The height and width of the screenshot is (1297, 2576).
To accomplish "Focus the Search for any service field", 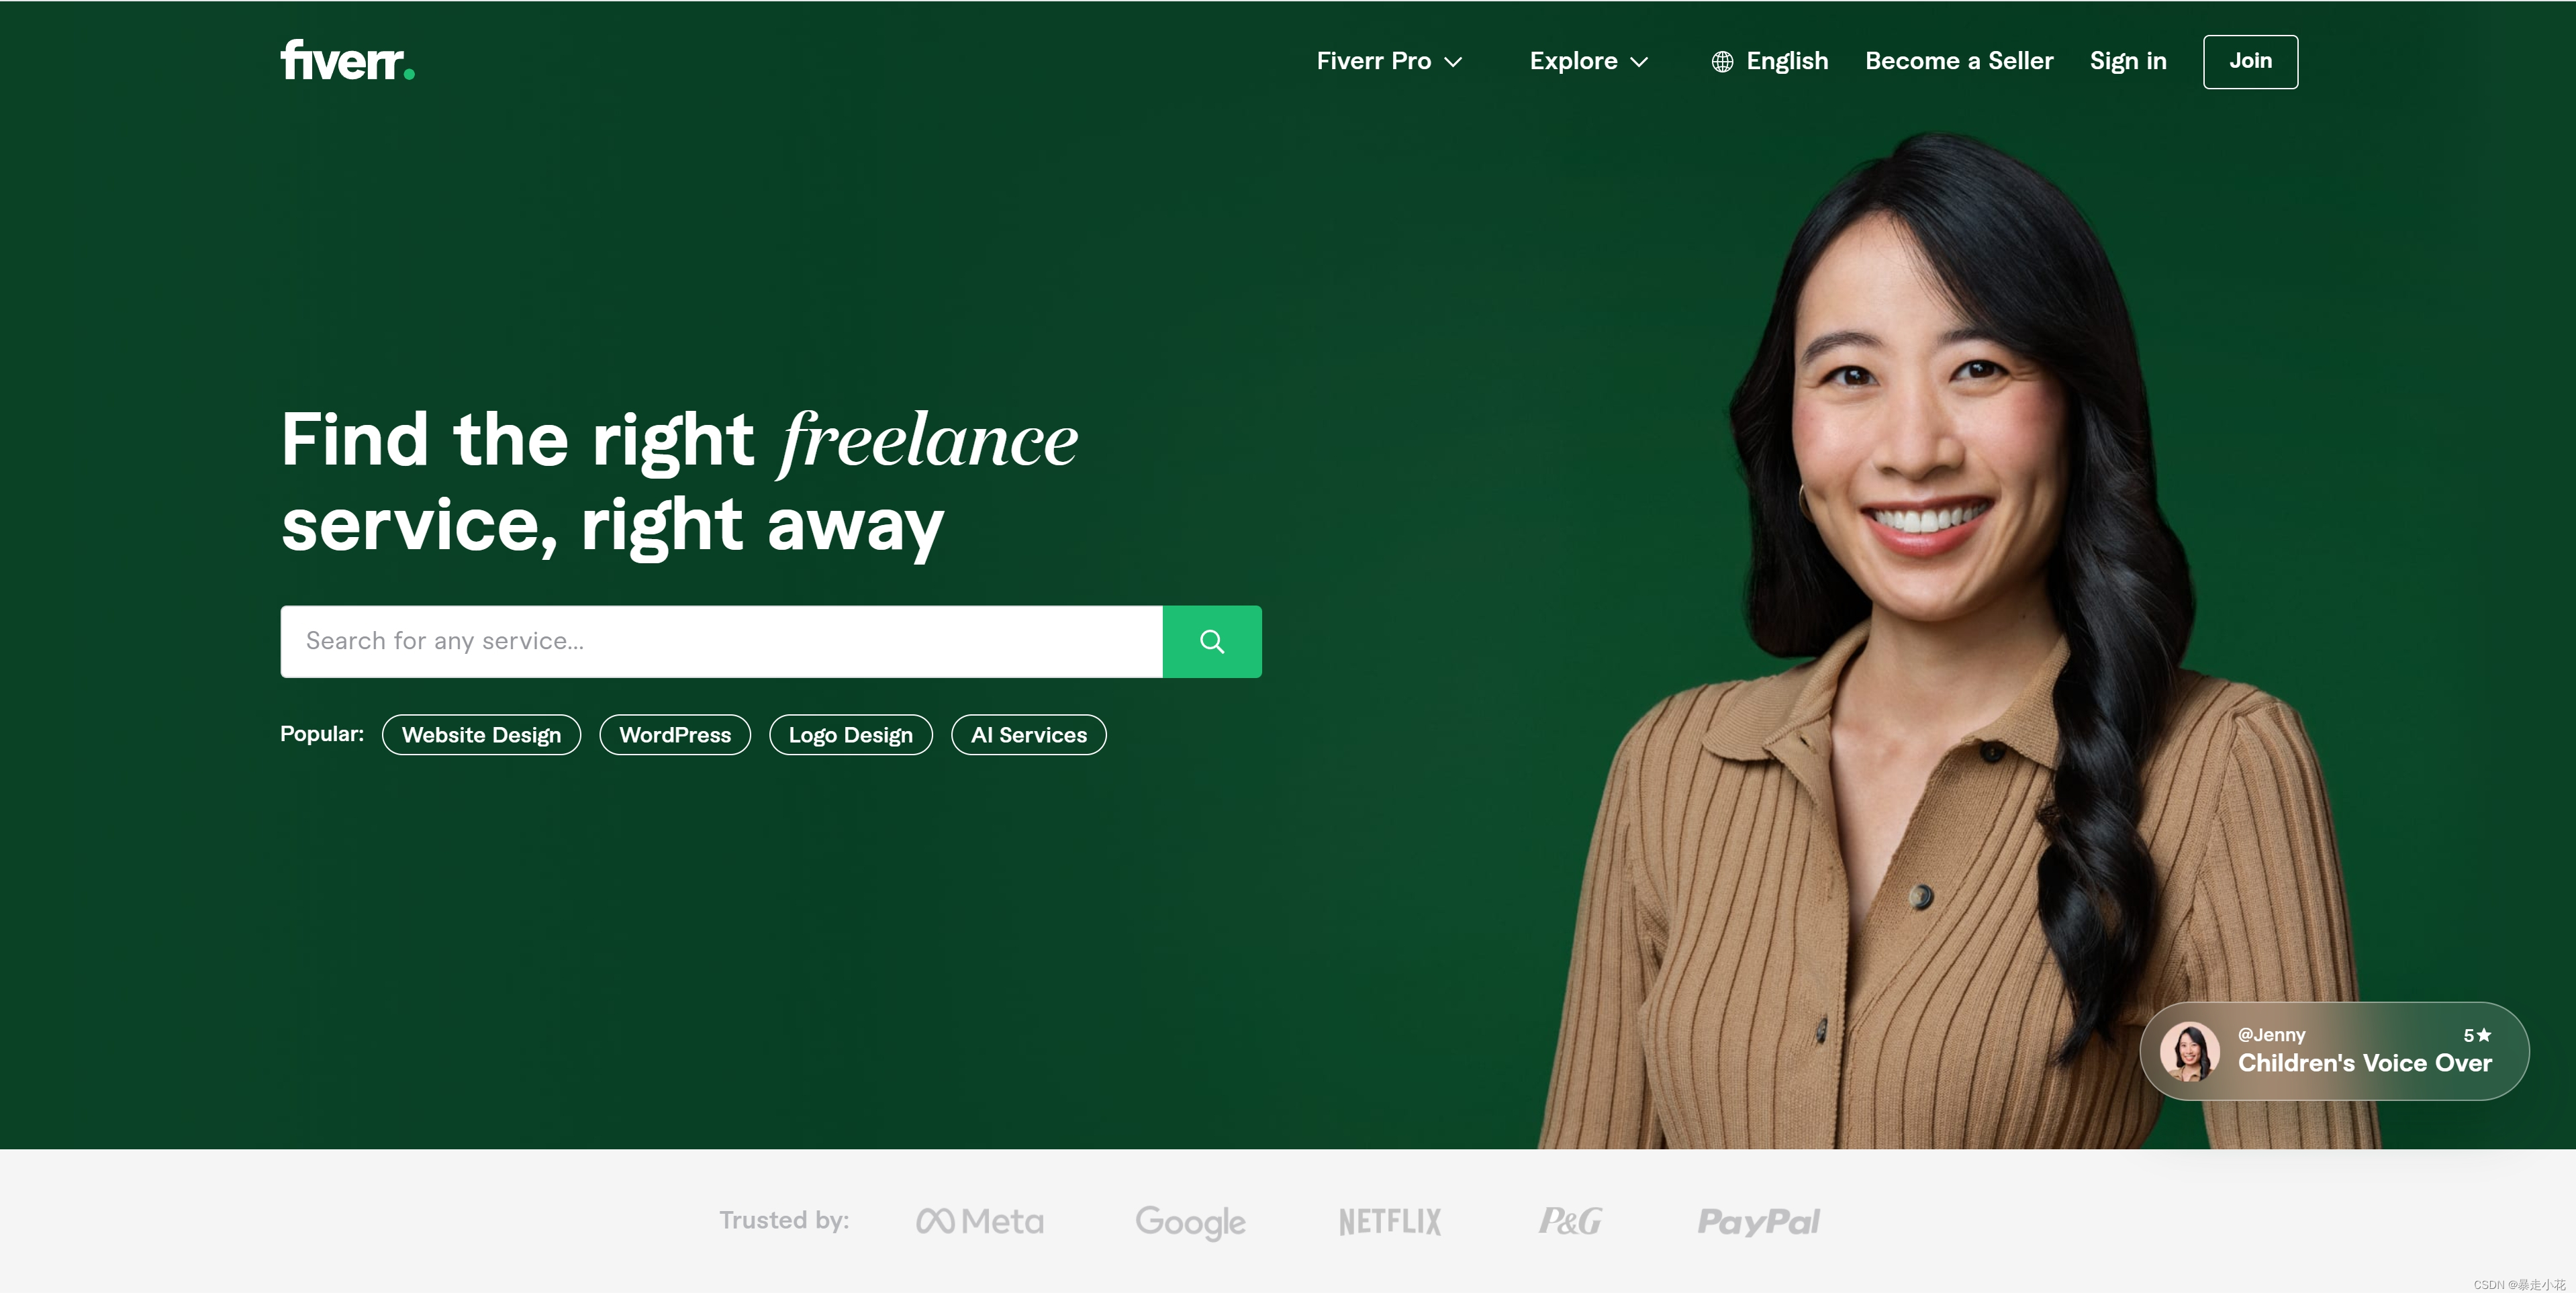I will point(721,641).
